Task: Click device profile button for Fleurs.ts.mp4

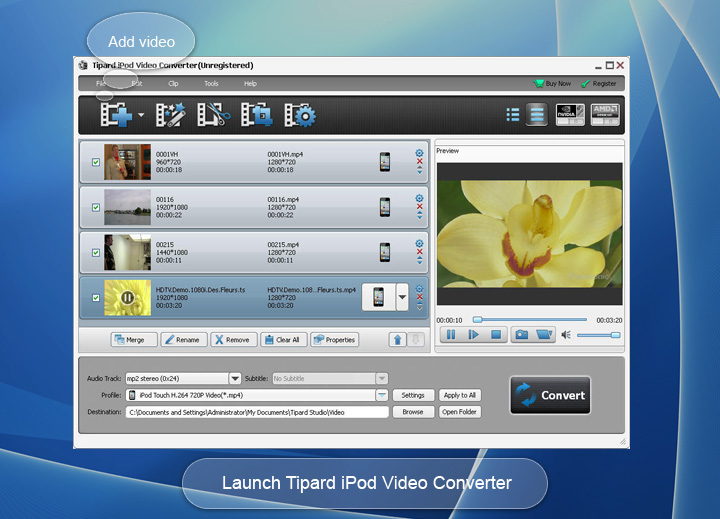Action: click(378, 297)
